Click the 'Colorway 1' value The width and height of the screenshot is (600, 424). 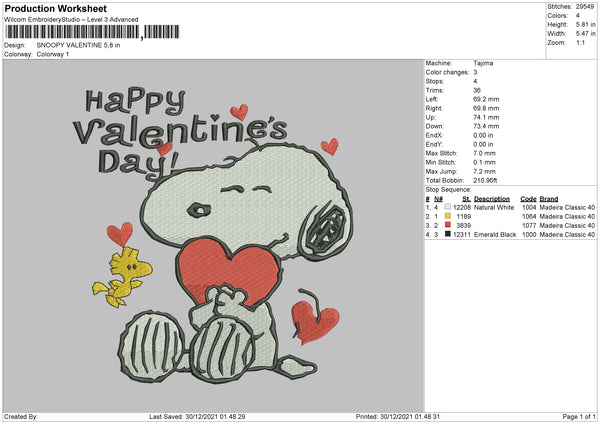pyautogui.click(x=53, y=54)
